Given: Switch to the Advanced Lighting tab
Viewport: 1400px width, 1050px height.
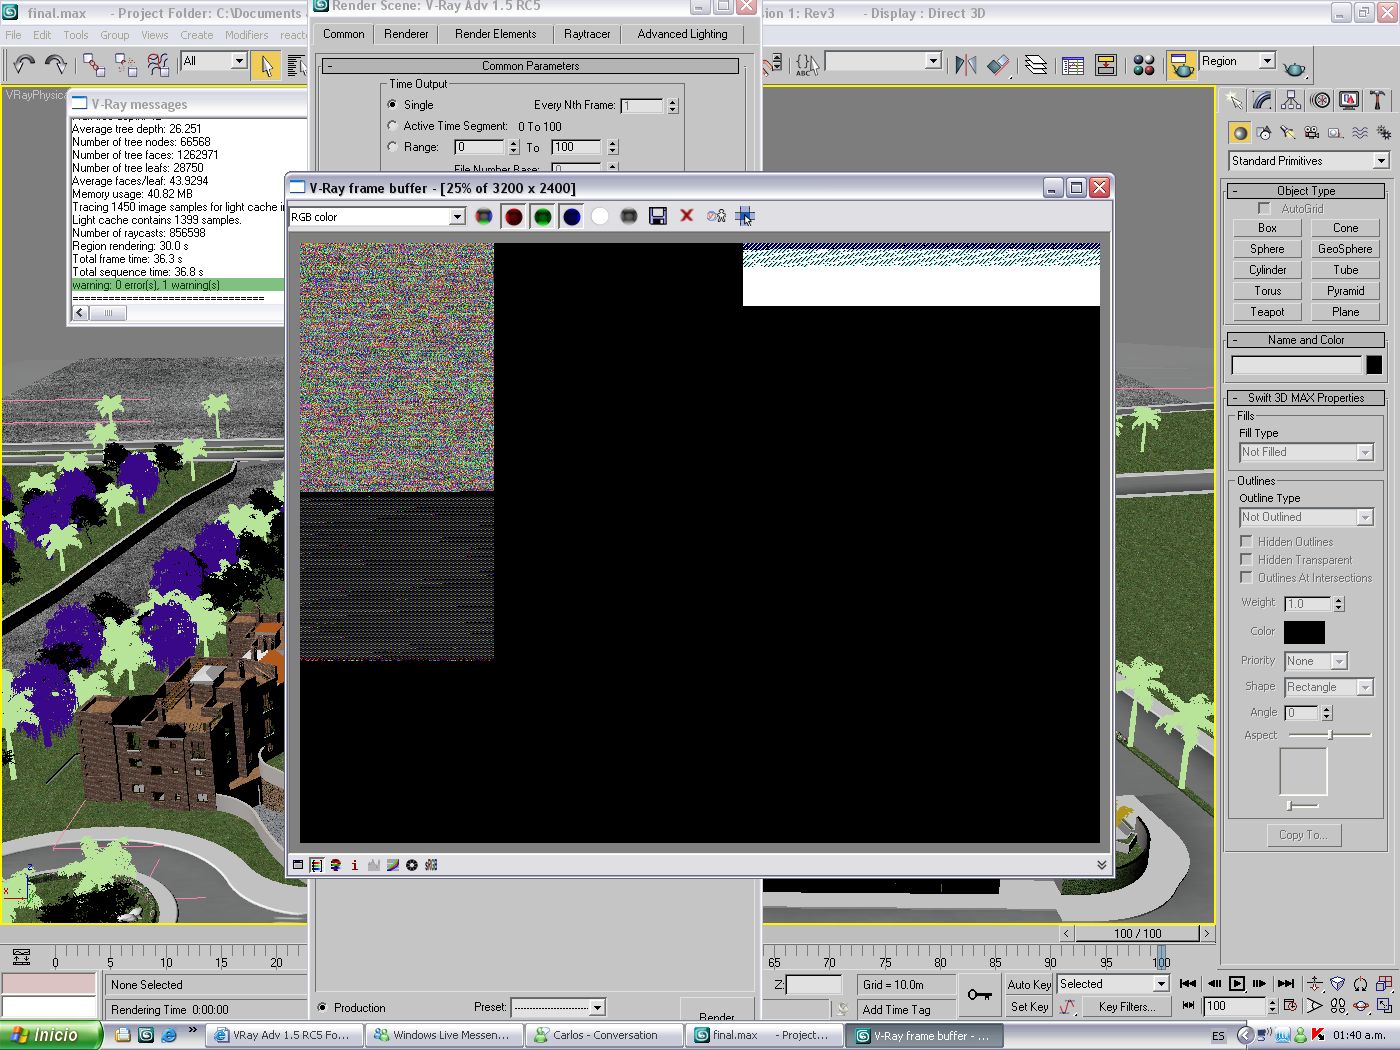Looking at the screenshot, I should pyautogui.click(x=683, y=34).
